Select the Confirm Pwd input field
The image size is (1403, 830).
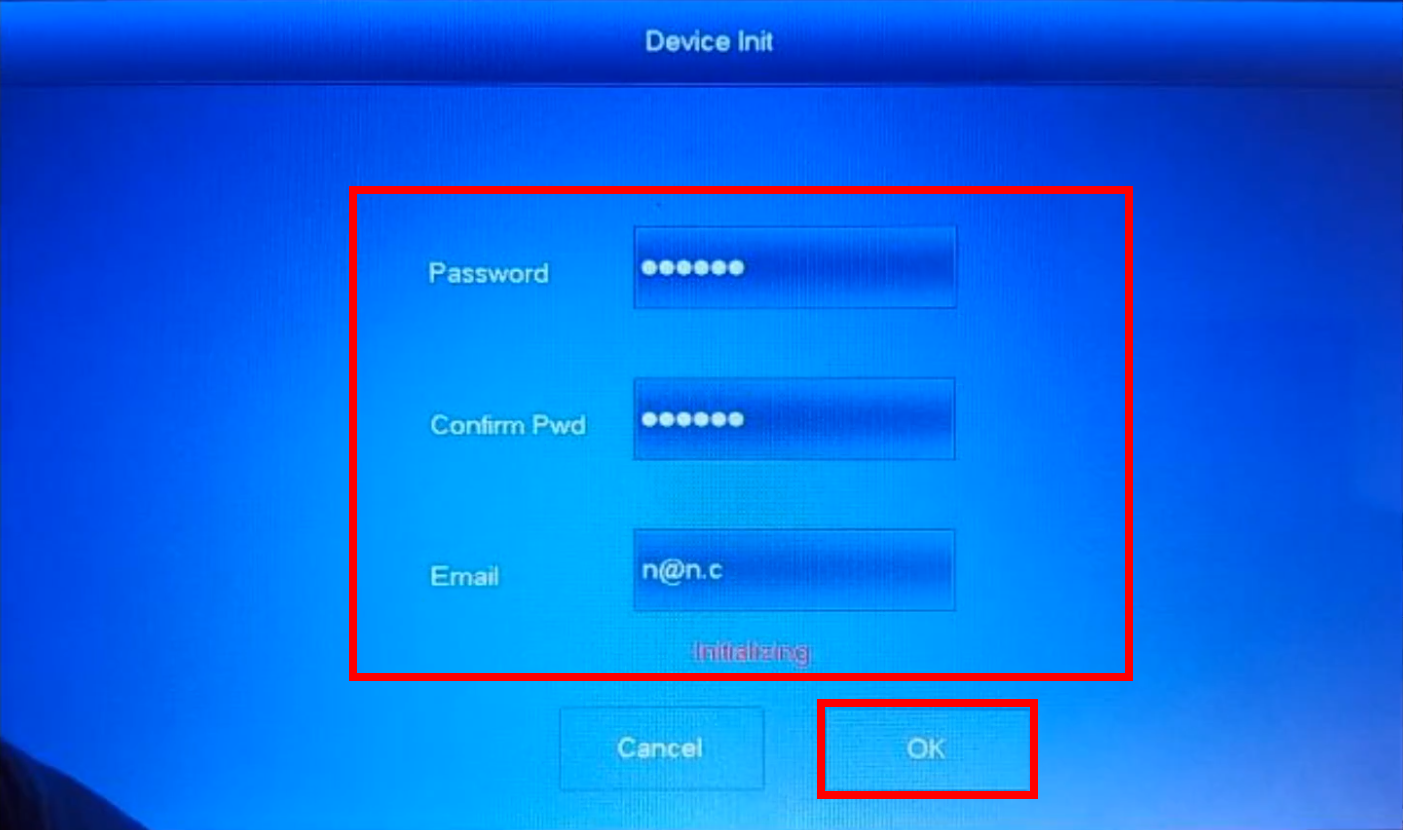pos(794,419)
